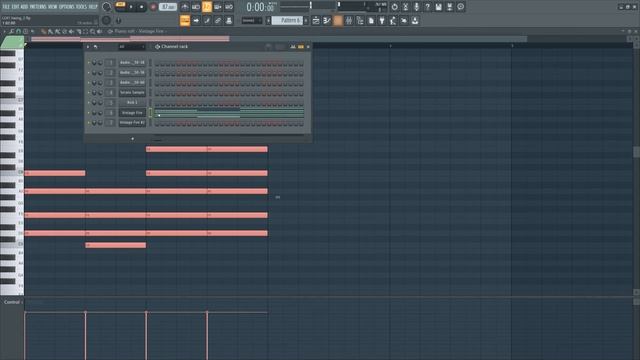Open the Playlist view icon
Image resolution: width=640 pixels, height=360 pixels.
tap(316, 20)
